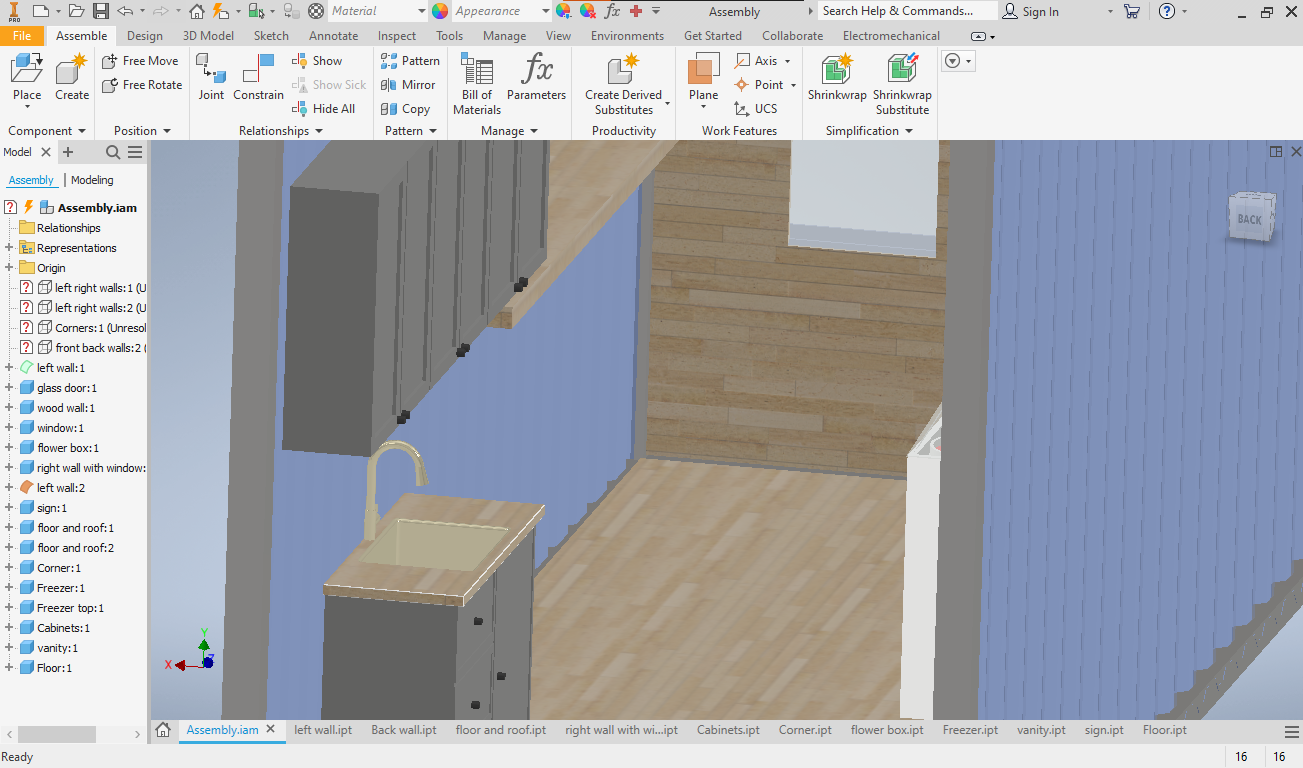This screenshot has height=768, width=1303.
Task: Click the Place component icon
Action: (27, 78)
